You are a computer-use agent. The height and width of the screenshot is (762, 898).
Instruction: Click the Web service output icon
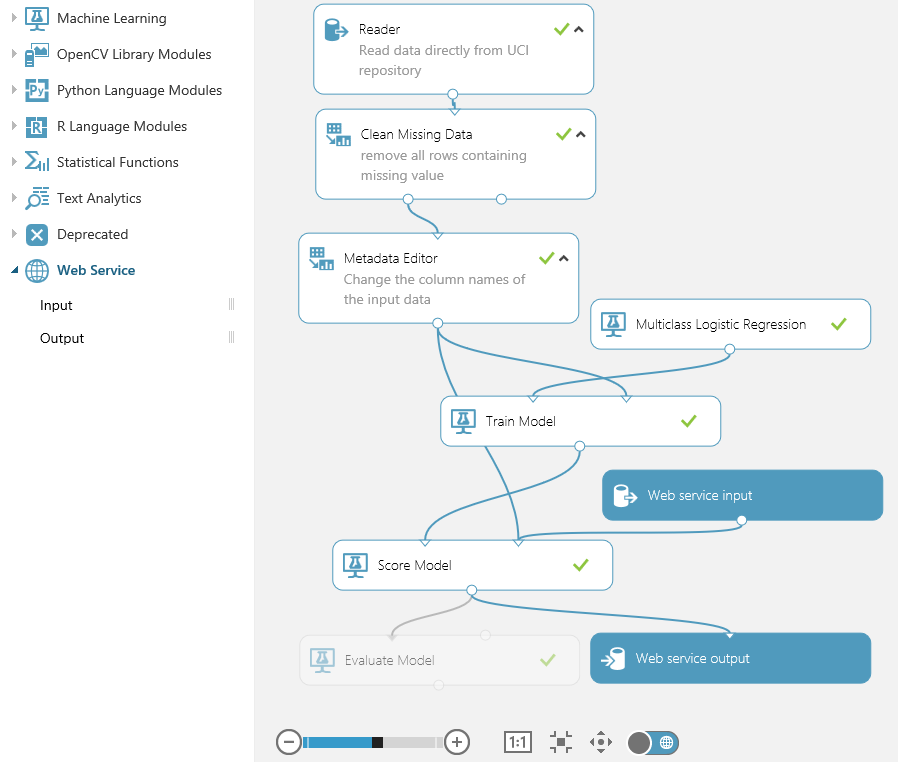point(613,658)
